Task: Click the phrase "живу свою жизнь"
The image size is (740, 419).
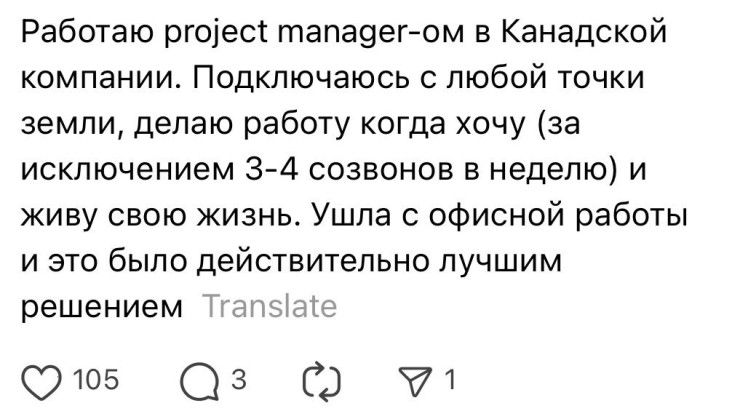Action: (160, 216)
